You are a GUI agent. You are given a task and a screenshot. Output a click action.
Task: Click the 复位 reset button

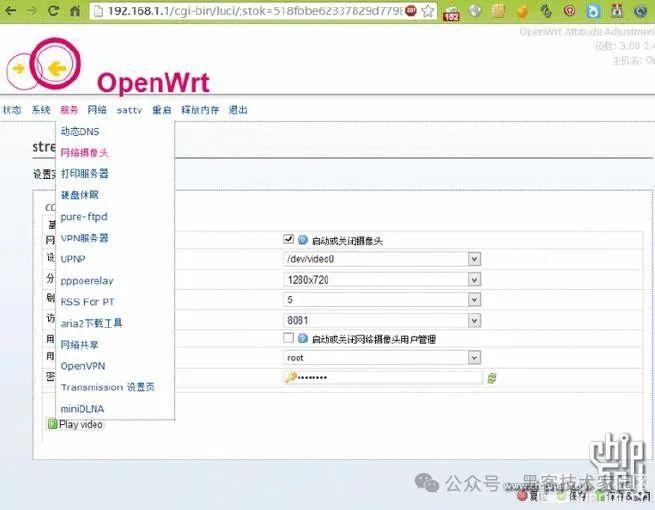tap(532, 496)
